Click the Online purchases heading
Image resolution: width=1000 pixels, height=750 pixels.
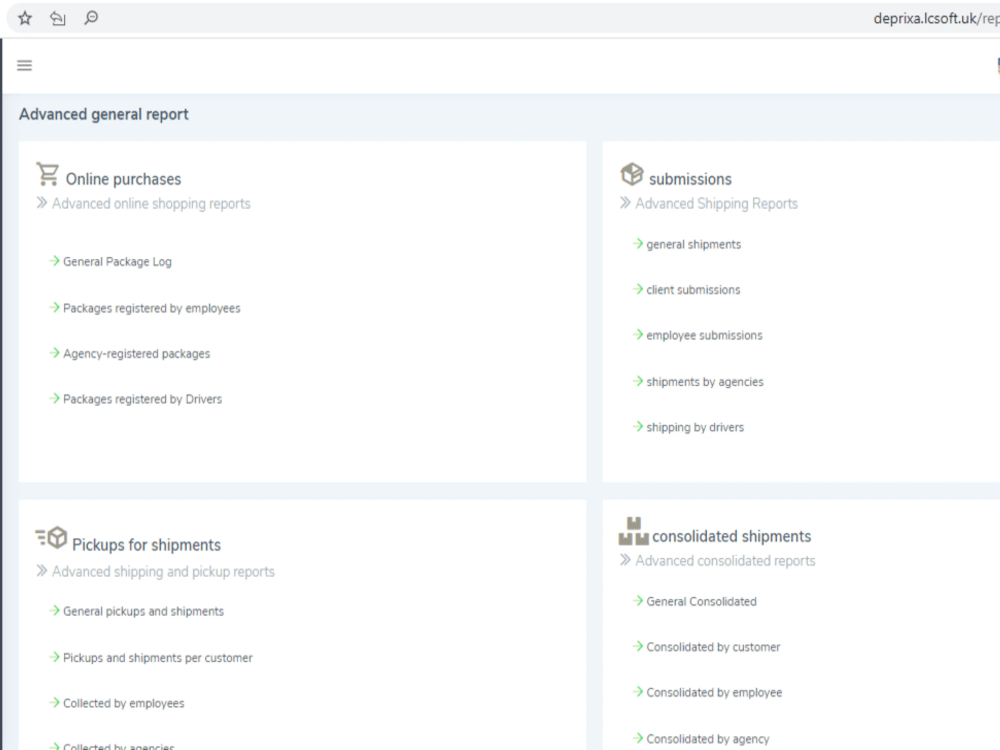click(x=123, y=179)
